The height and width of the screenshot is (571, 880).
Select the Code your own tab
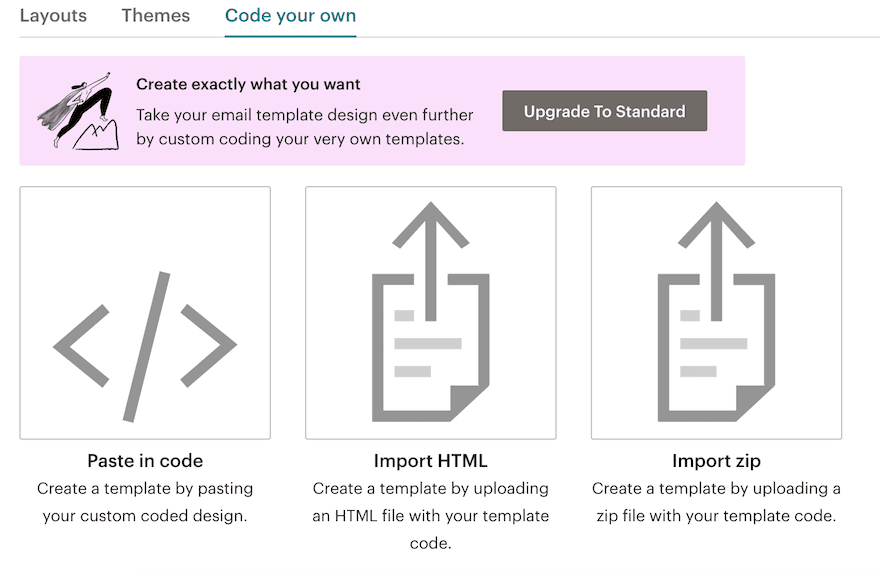point(290,16)
